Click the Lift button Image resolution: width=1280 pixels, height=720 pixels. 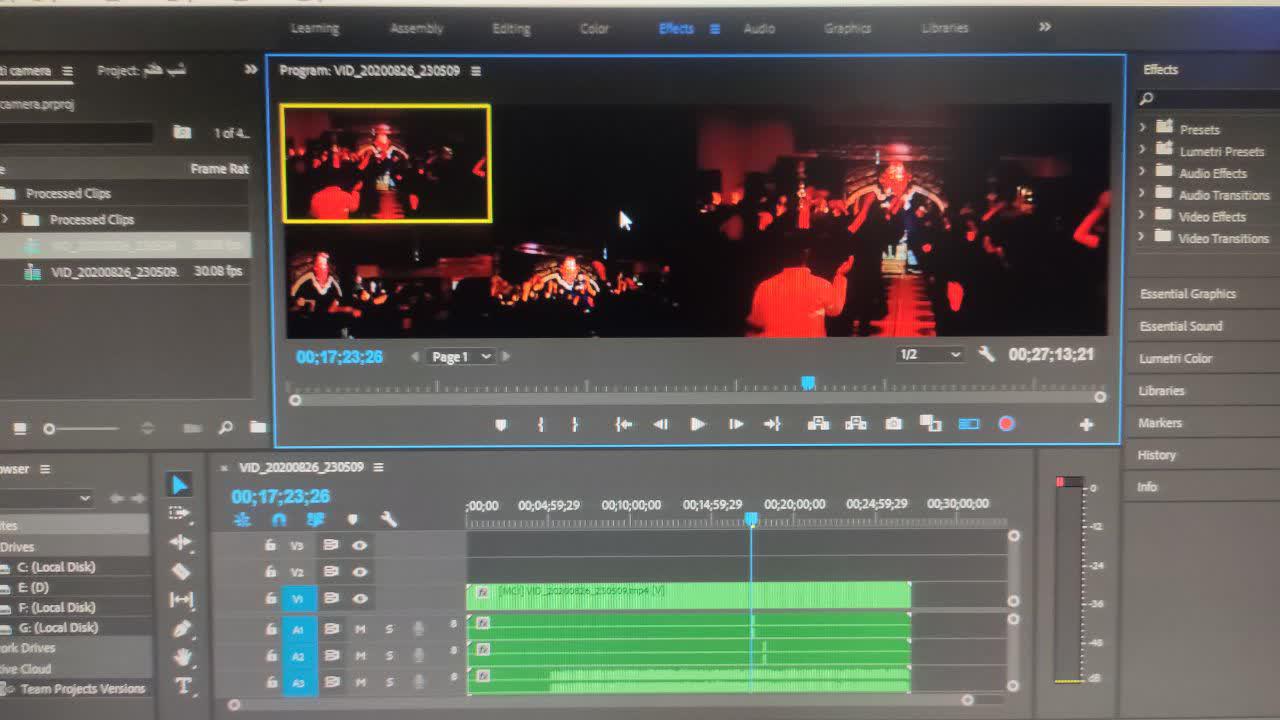click(818, 423)
